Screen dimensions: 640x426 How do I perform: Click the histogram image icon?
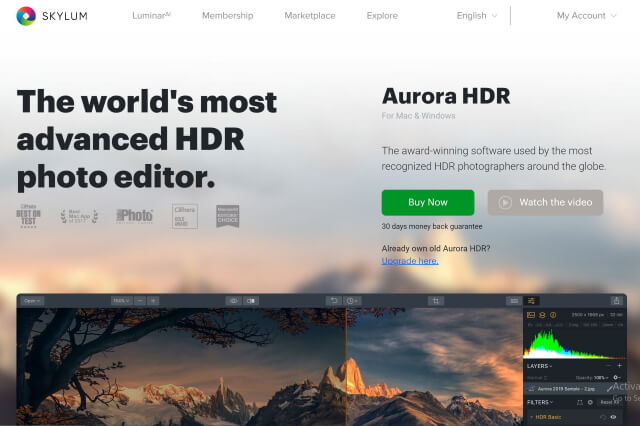[x=531, y=315]
